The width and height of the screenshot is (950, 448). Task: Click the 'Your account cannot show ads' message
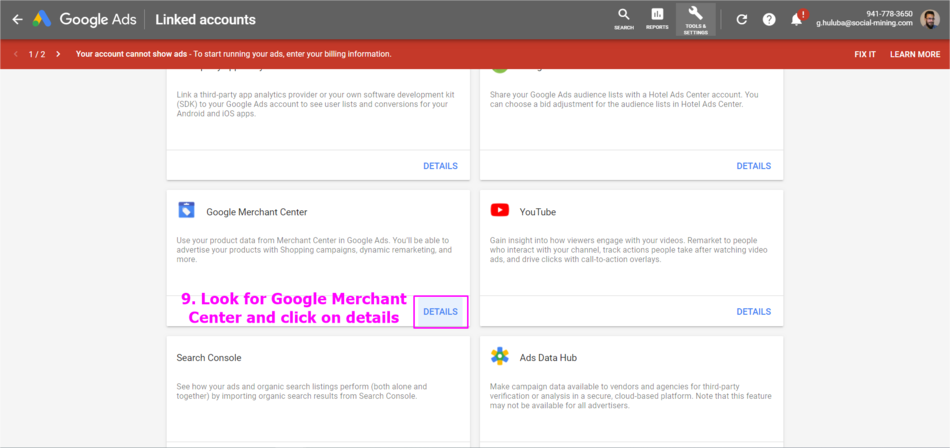tap(233, 54)
